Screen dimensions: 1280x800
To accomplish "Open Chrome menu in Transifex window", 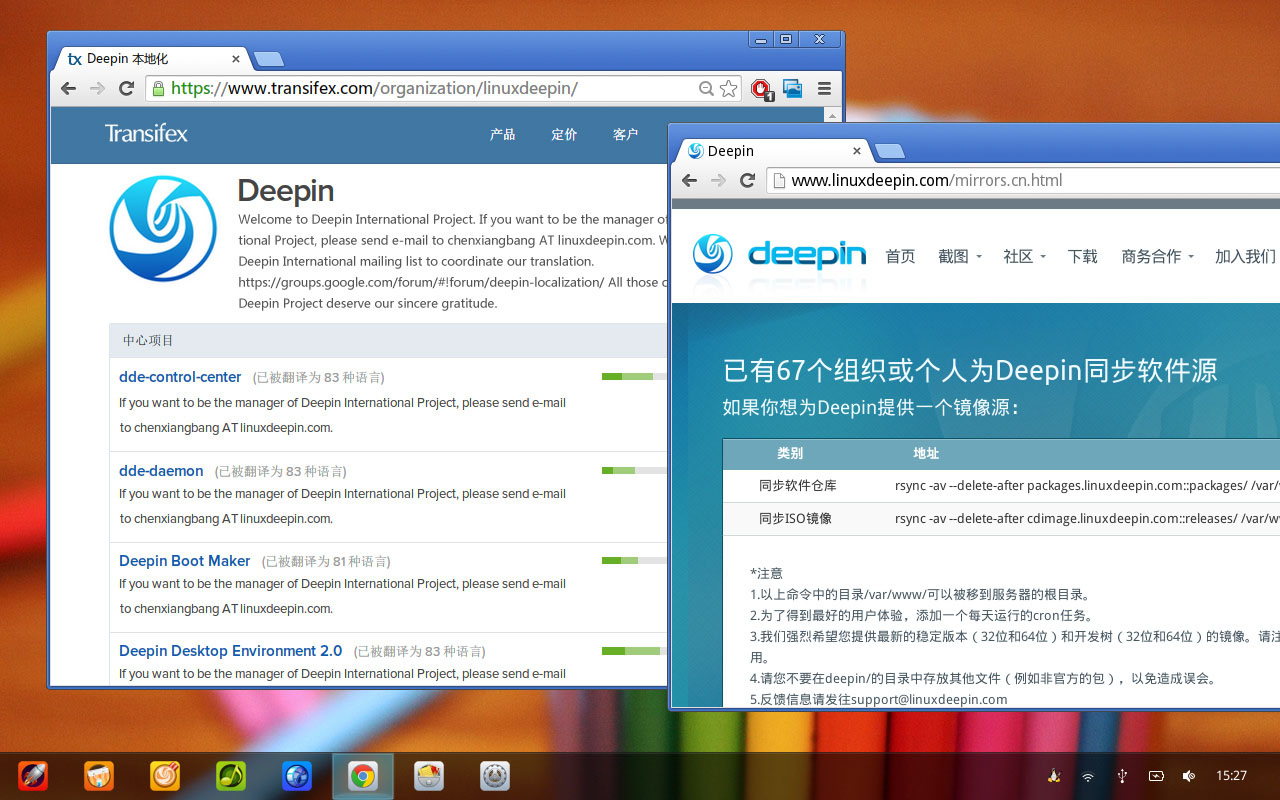I will [x=824, y=88].
